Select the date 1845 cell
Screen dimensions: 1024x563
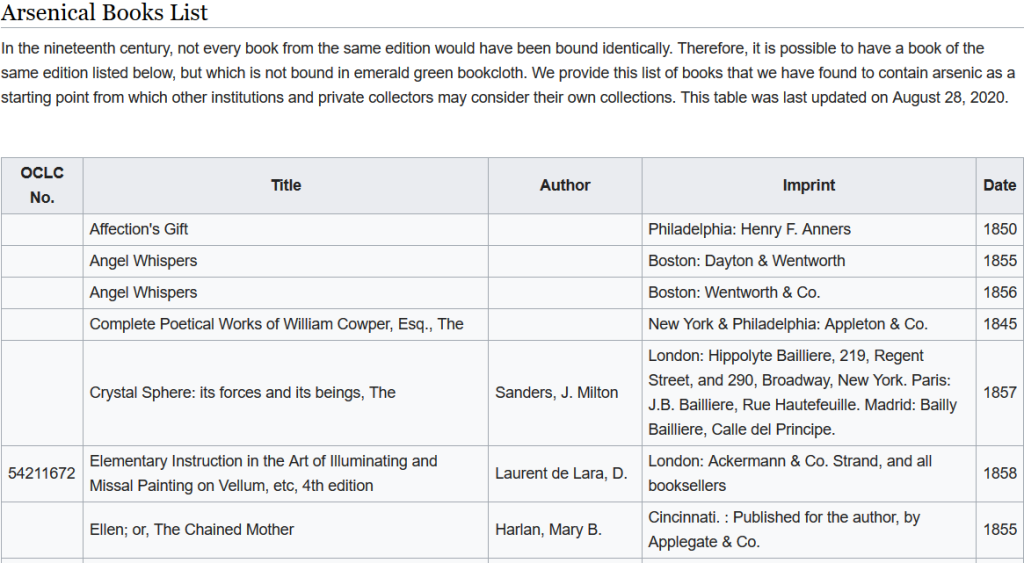[x=999, y=324]
